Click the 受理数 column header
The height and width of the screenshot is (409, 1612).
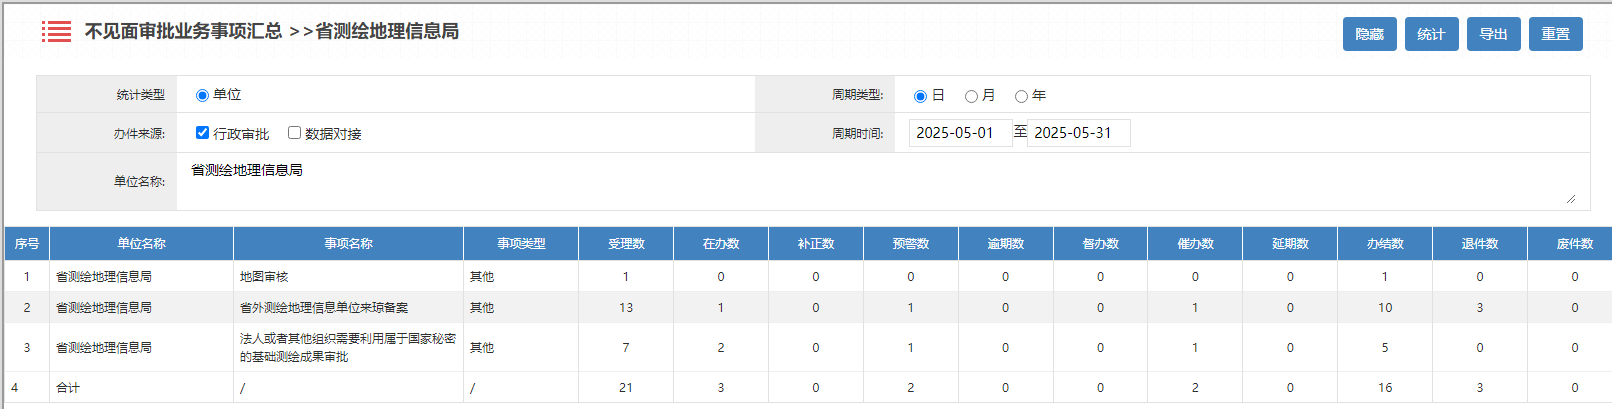[x=626, y=244]
